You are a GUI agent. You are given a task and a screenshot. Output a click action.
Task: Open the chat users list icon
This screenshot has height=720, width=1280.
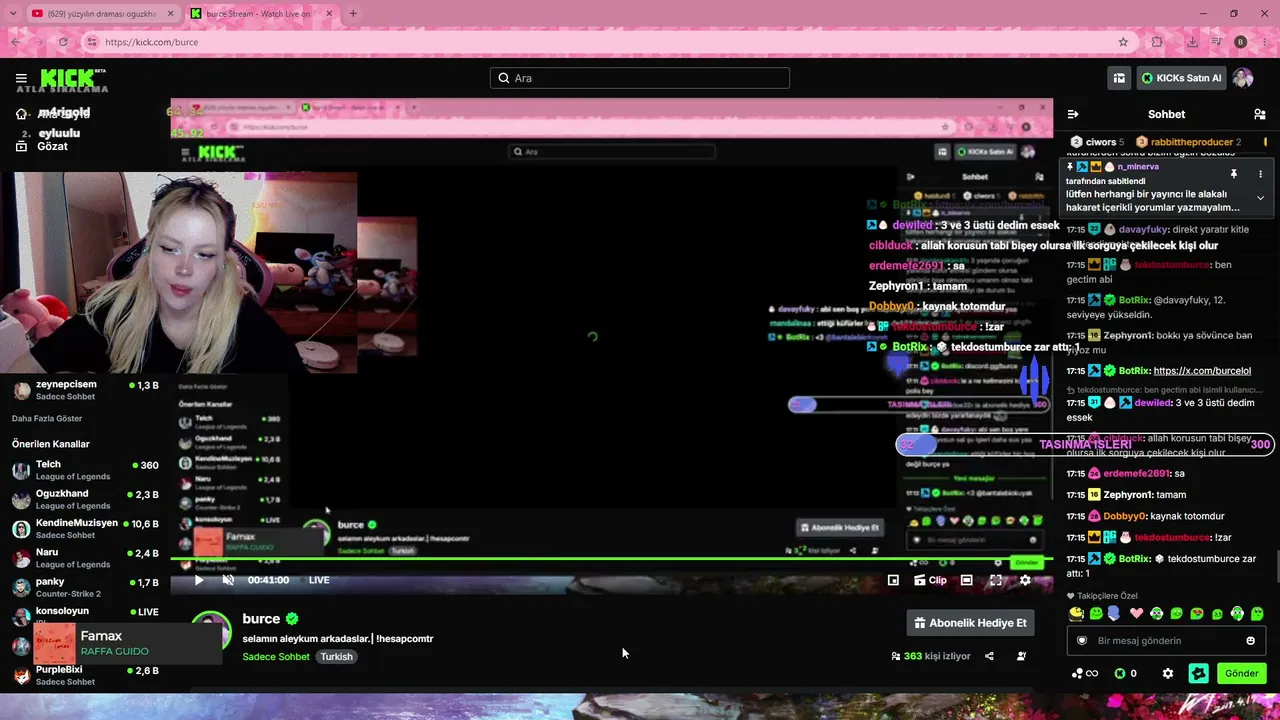pyautogui.click(x=1260, y=114)
